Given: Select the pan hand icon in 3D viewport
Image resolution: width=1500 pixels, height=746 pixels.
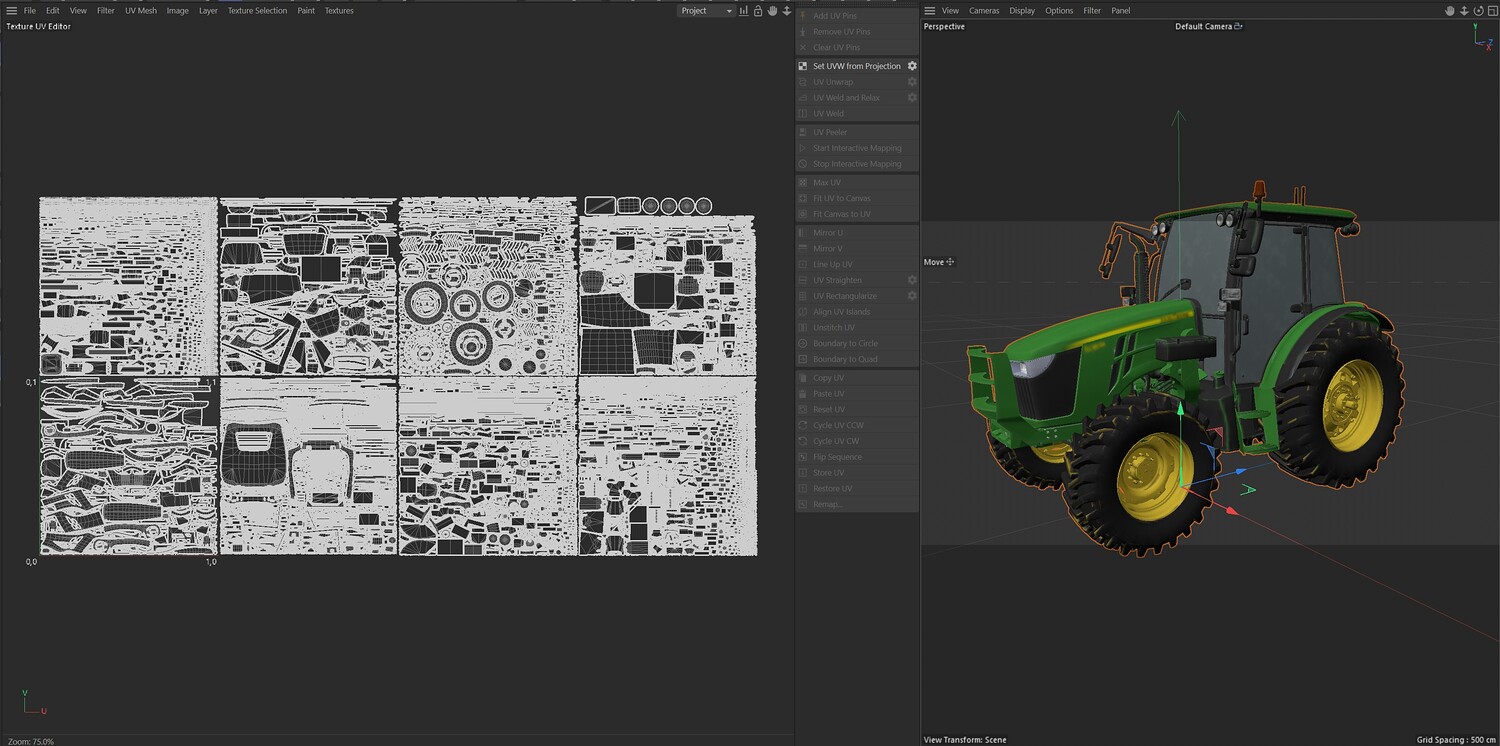Looking at the screenshot, I should click(x=1450, y=11).
